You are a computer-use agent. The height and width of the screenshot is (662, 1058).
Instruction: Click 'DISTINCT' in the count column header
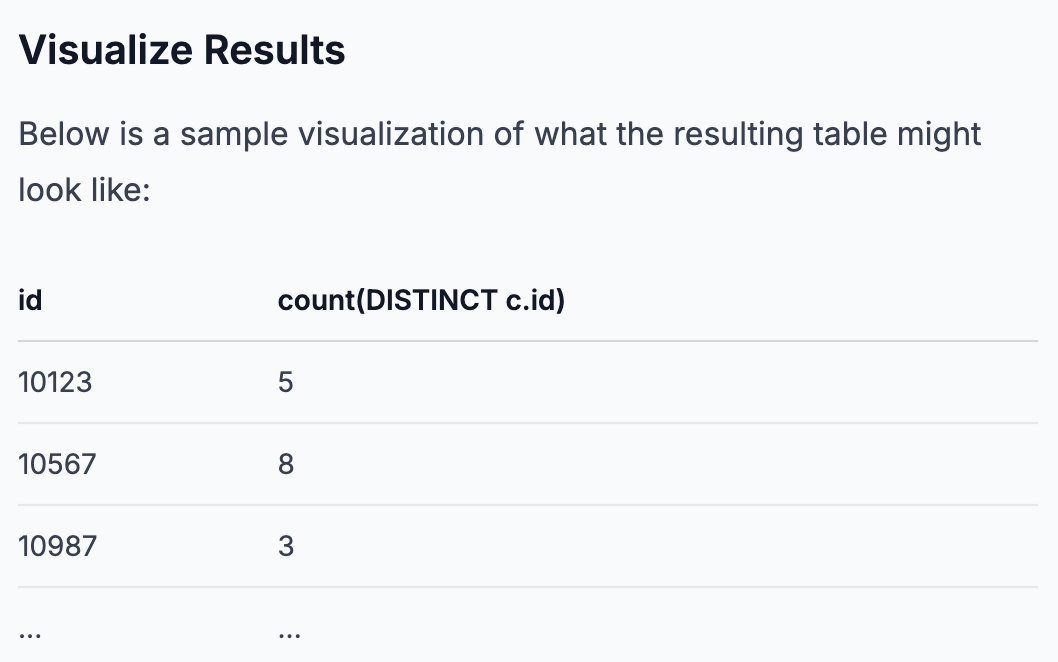pos(432,300)
